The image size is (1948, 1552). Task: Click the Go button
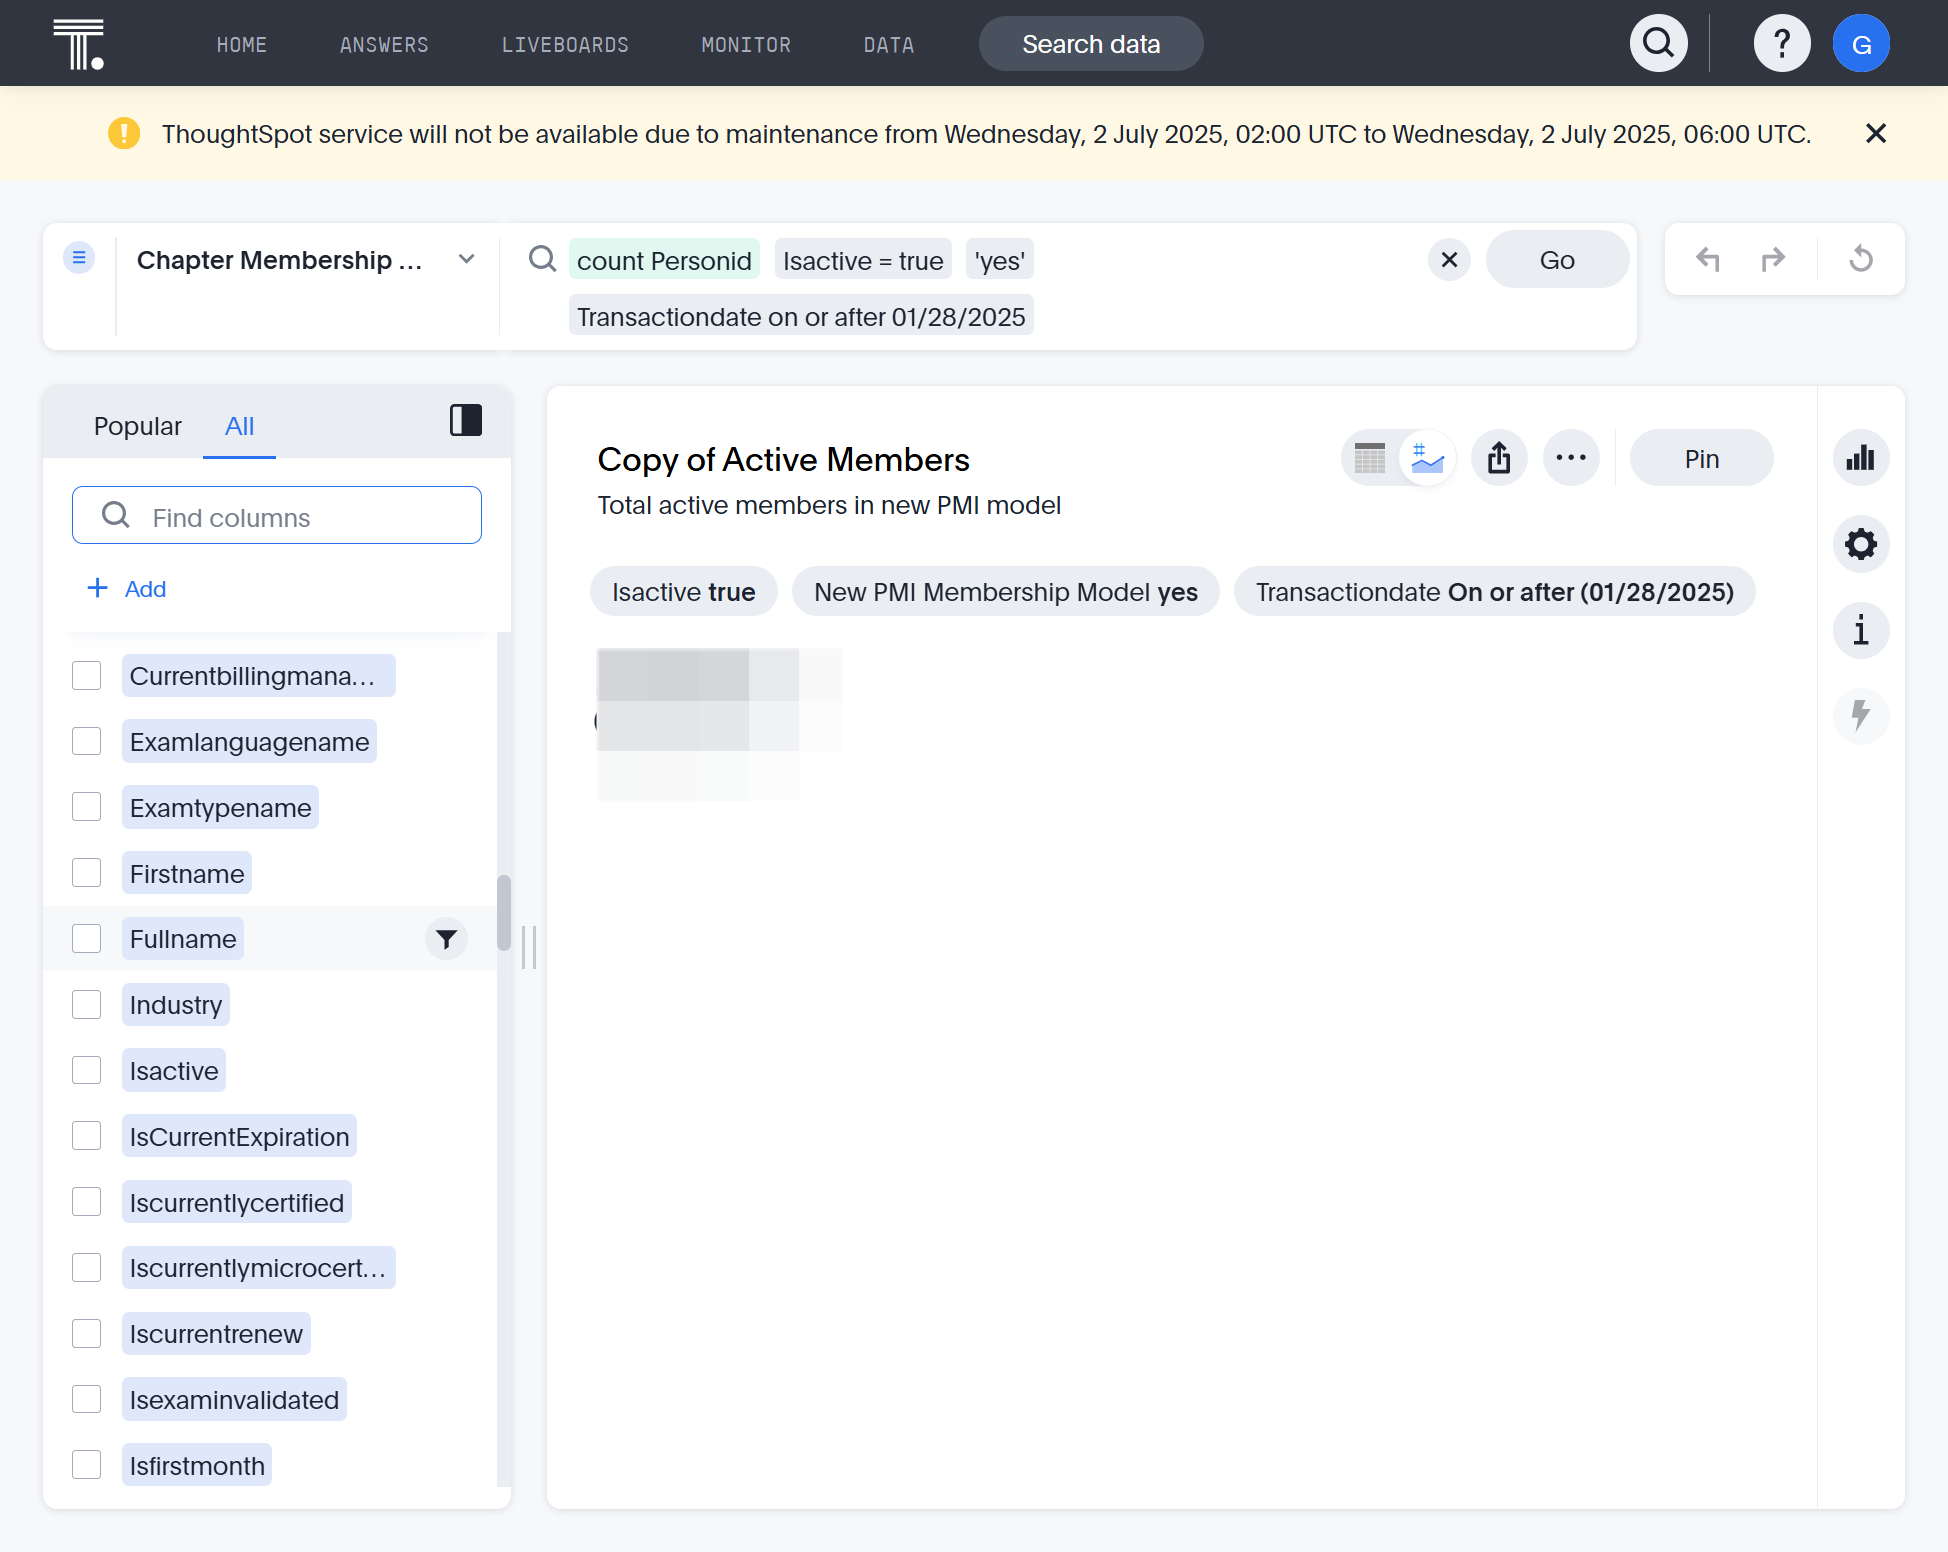tap(1557, 260)
